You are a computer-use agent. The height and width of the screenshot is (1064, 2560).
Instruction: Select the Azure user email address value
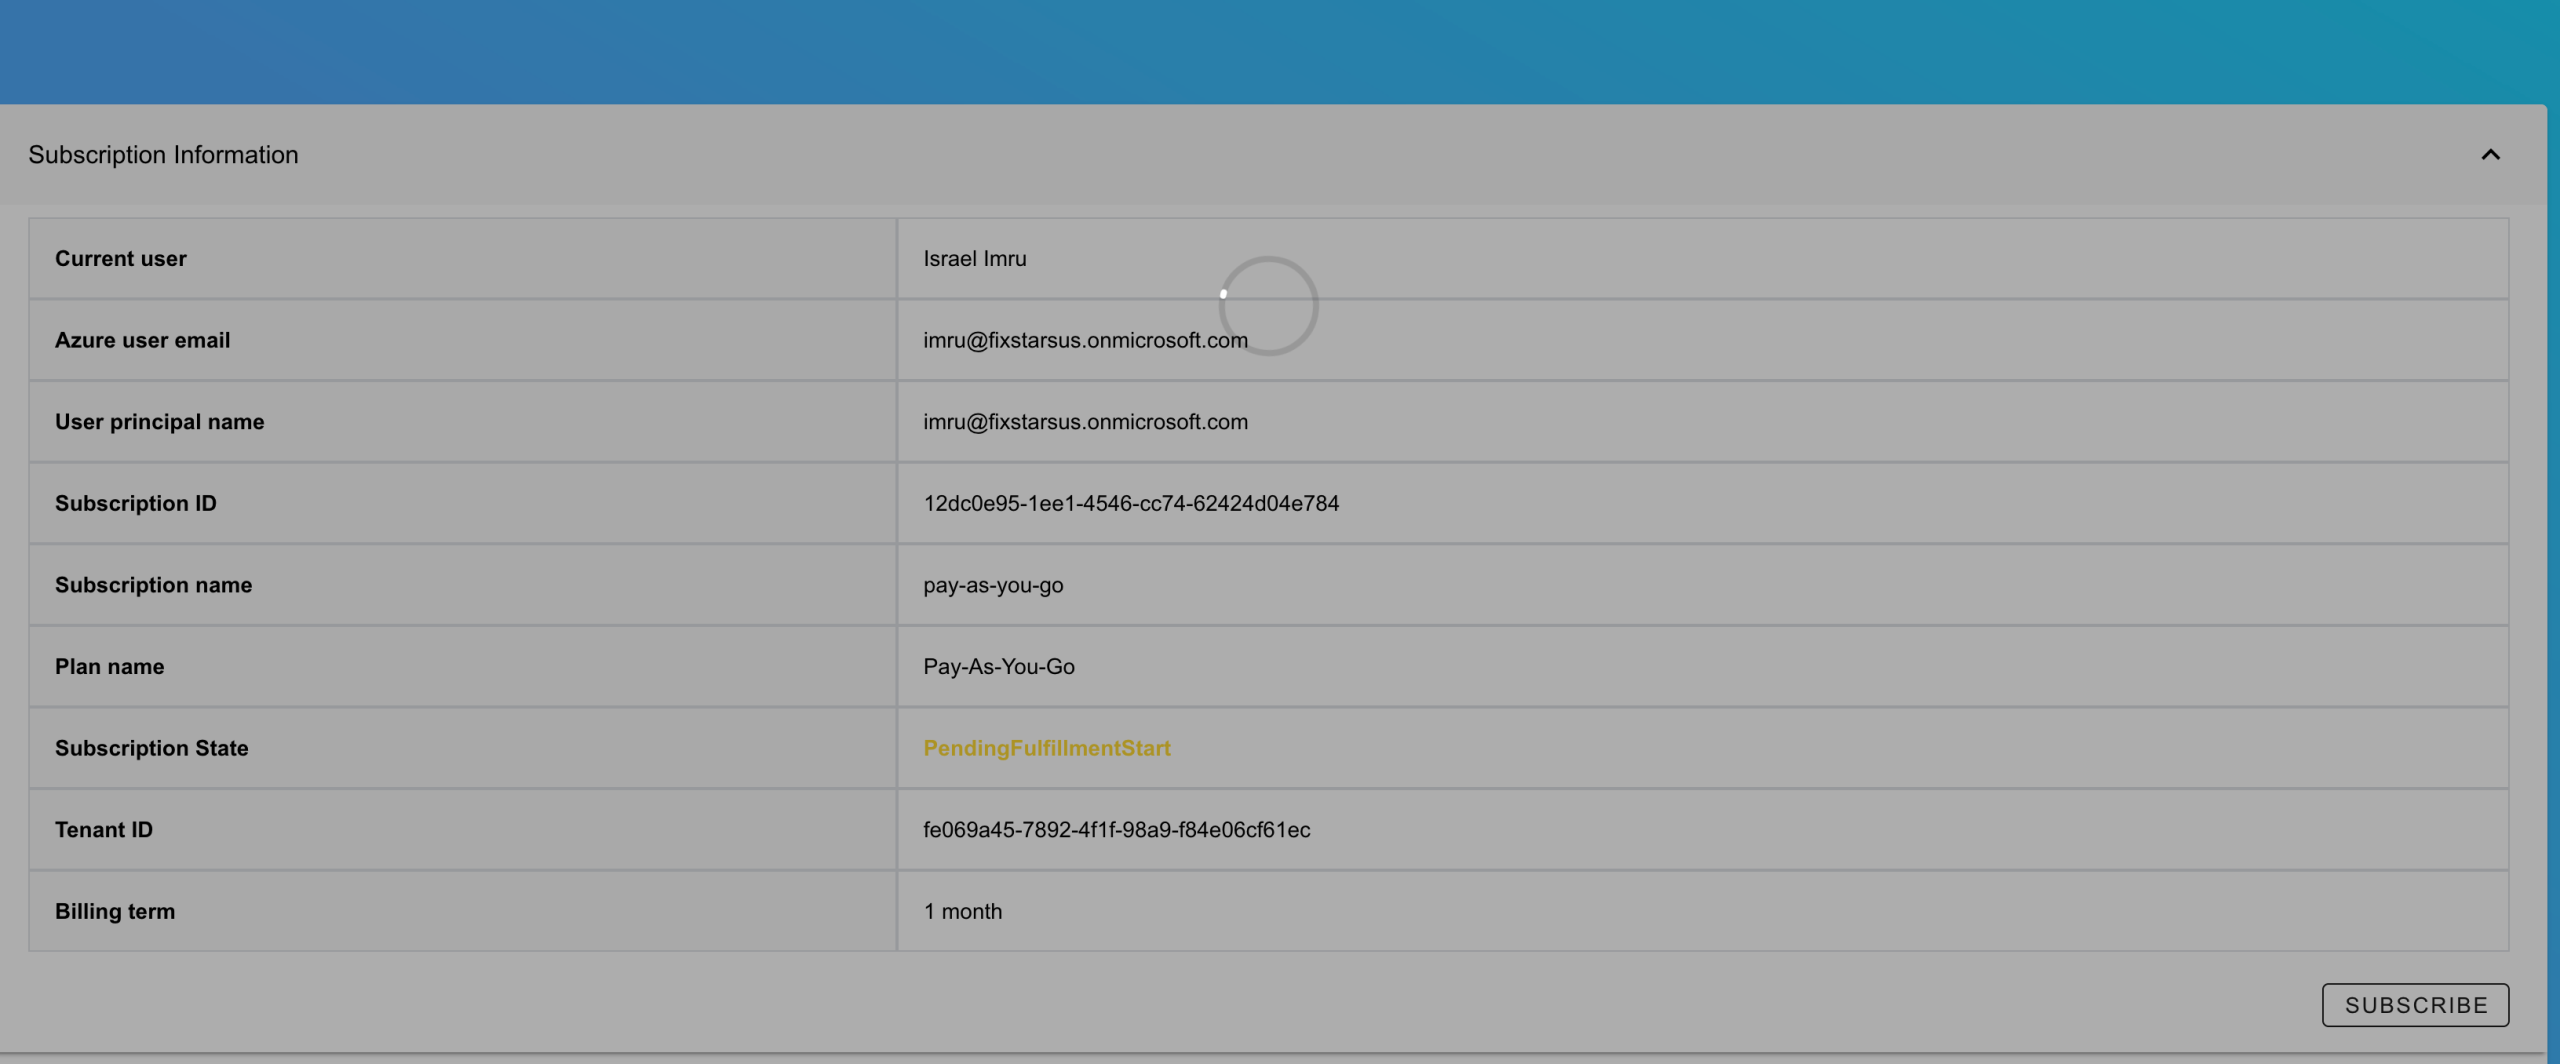1085,340
